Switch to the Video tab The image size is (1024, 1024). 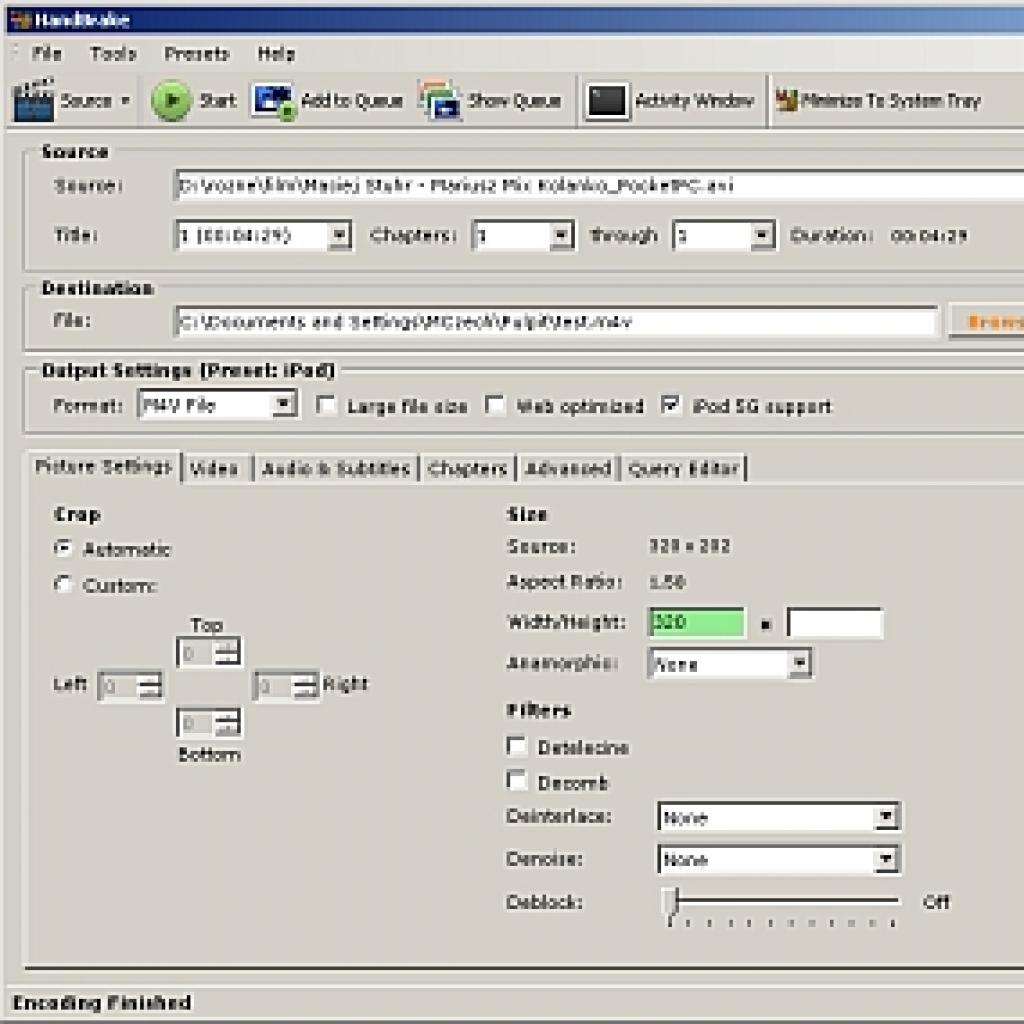[214, 468]
